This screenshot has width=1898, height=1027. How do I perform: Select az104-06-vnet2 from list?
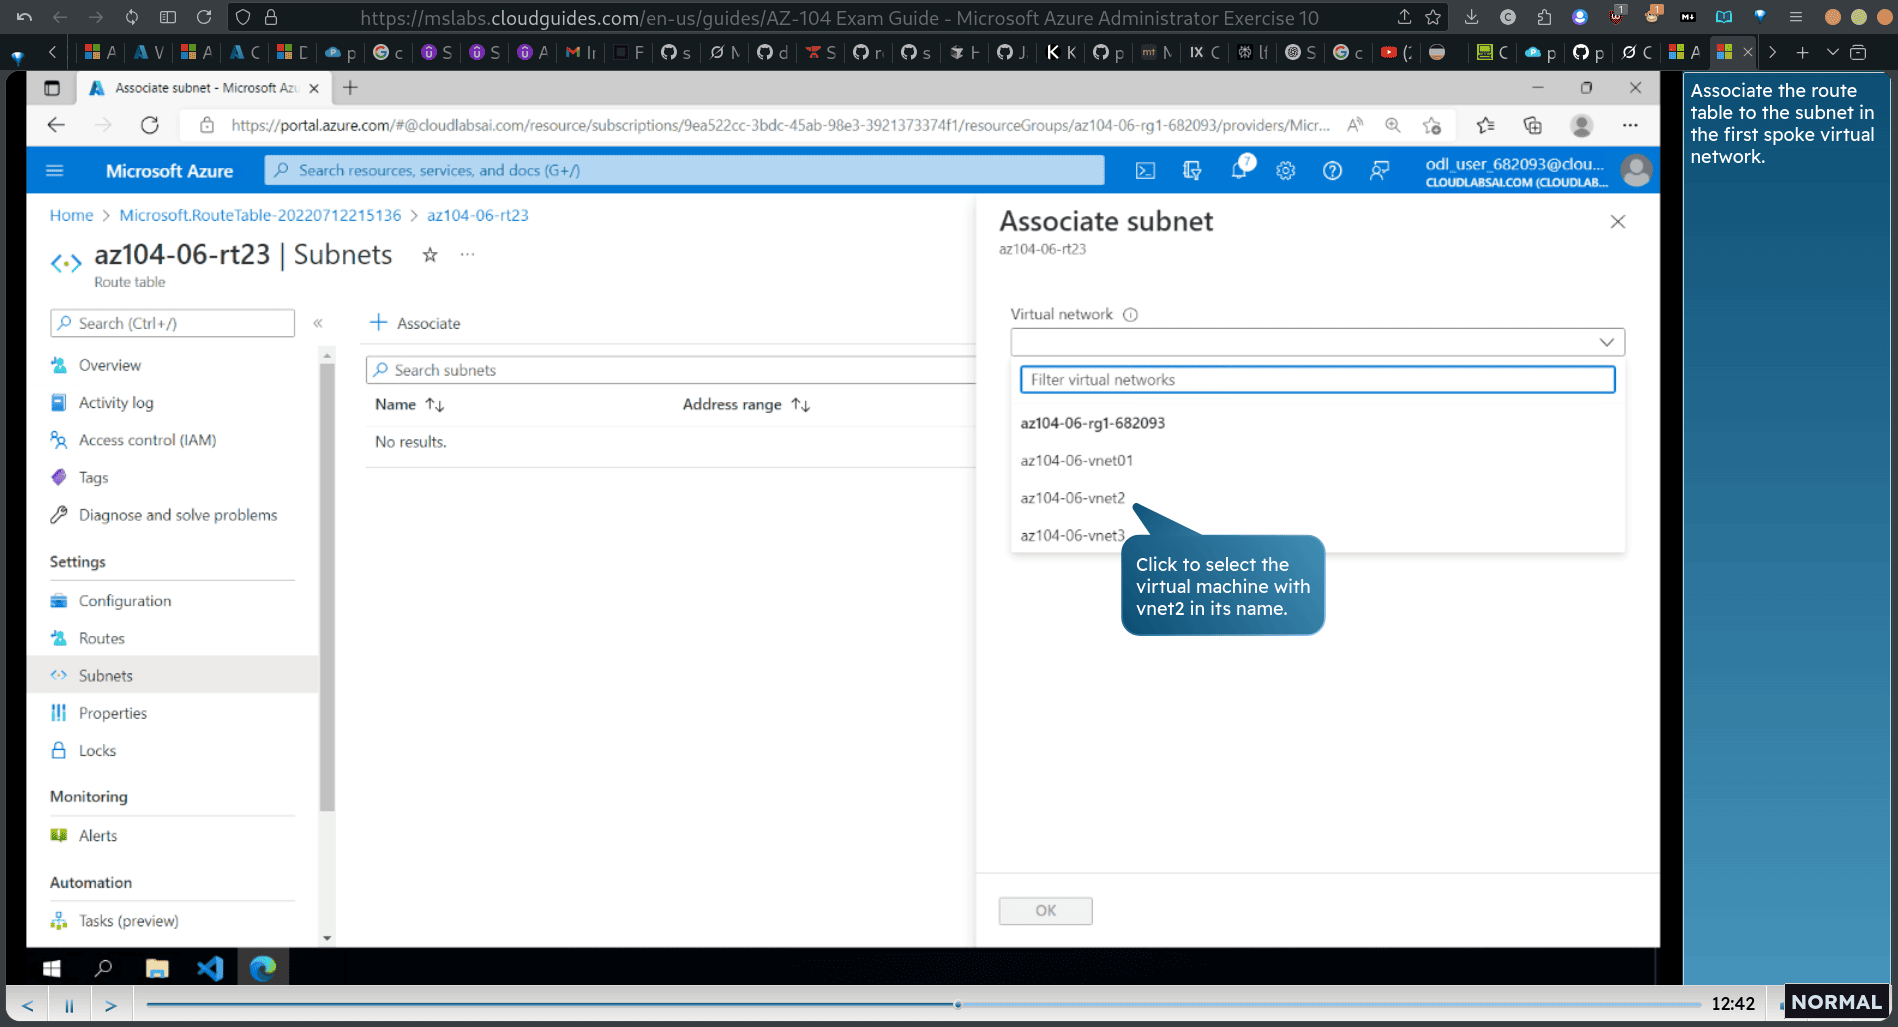point(1072,498)
